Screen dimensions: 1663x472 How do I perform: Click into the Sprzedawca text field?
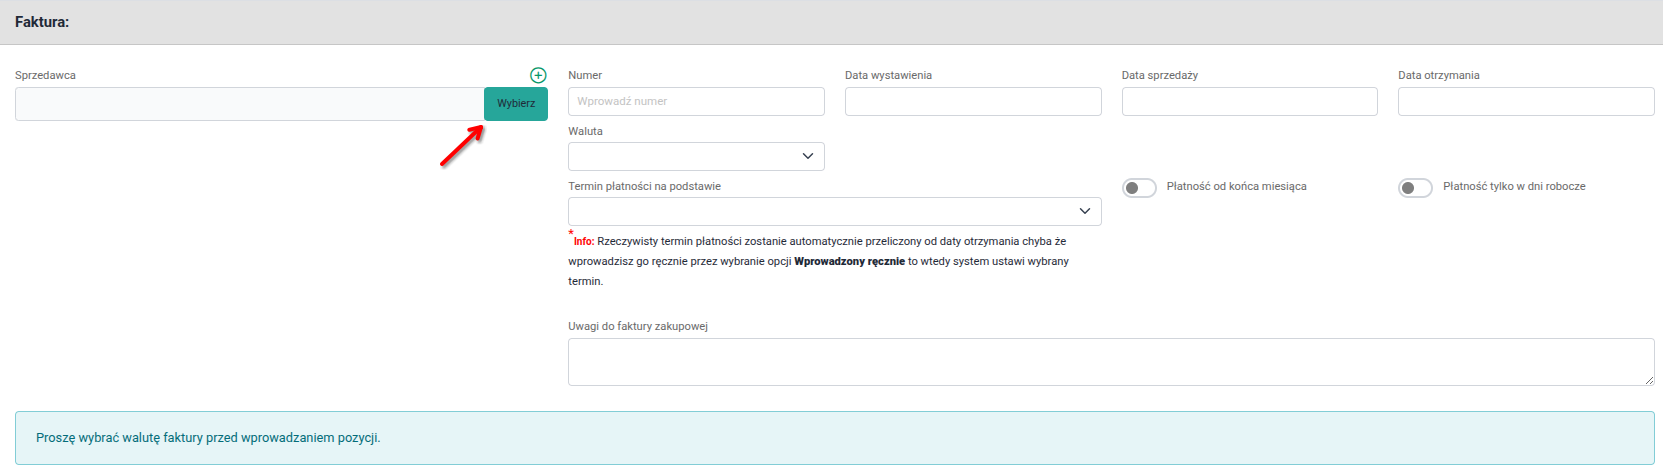point(249,104)
